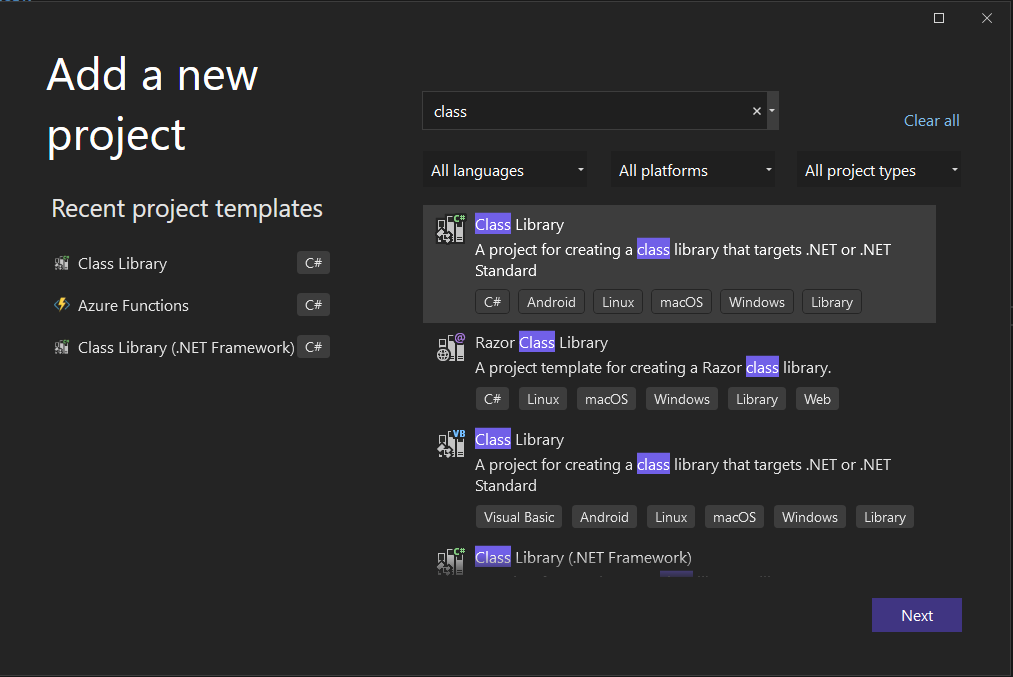The image size is (1013, 677).
Task: Click the Android tag of C# Class Library
Action: pyautogui.click(x=551, y=302)
